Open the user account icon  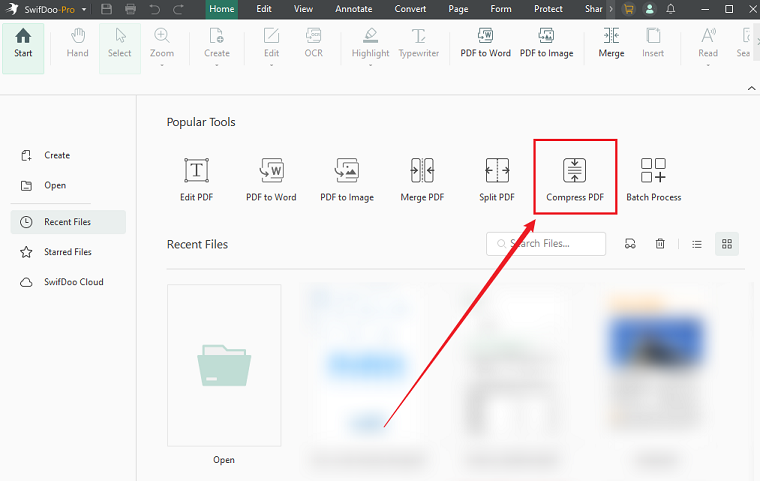(x=649, y=9)
